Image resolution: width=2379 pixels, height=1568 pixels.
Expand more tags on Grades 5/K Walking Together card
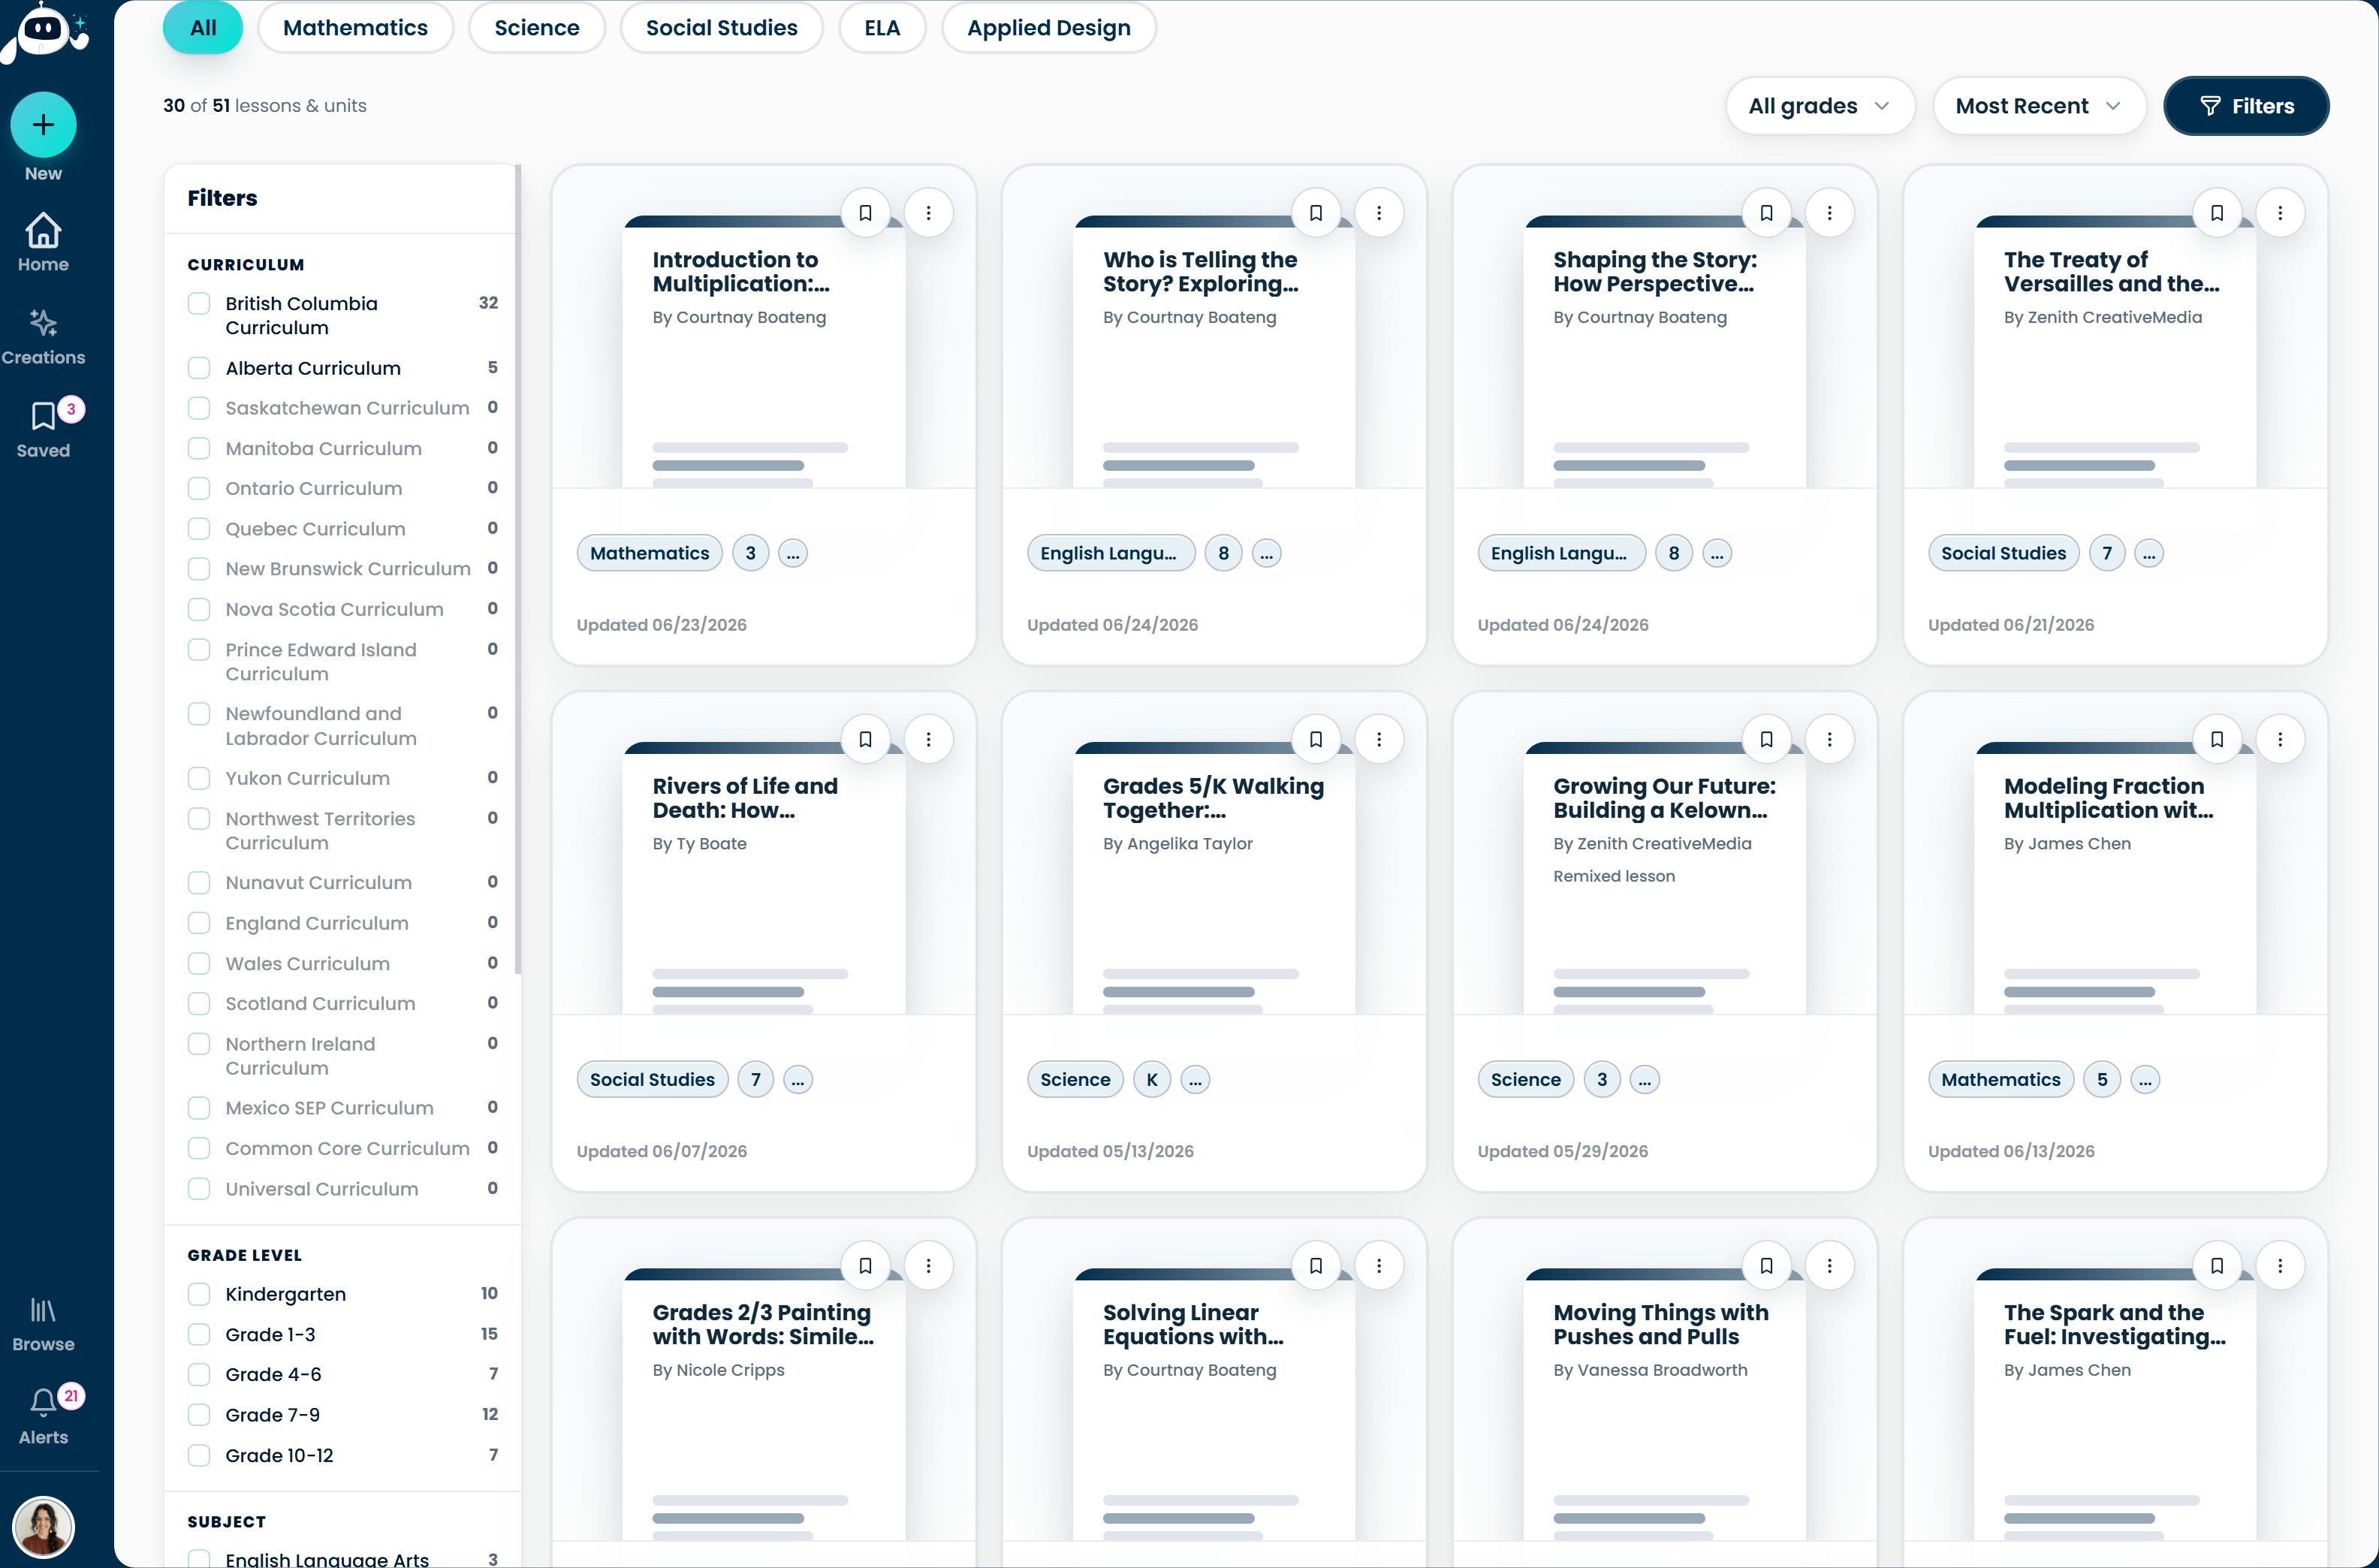pyautogui.click(x=1195, y=1080)
